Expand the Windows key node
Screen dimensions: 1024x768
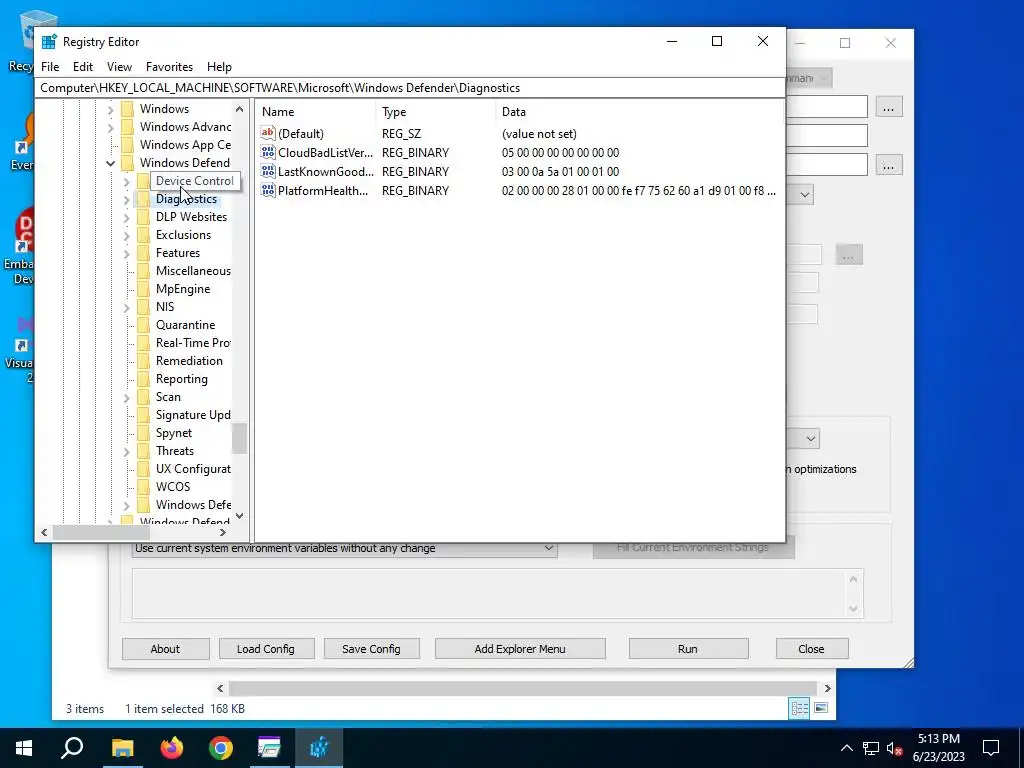[110, 109]
